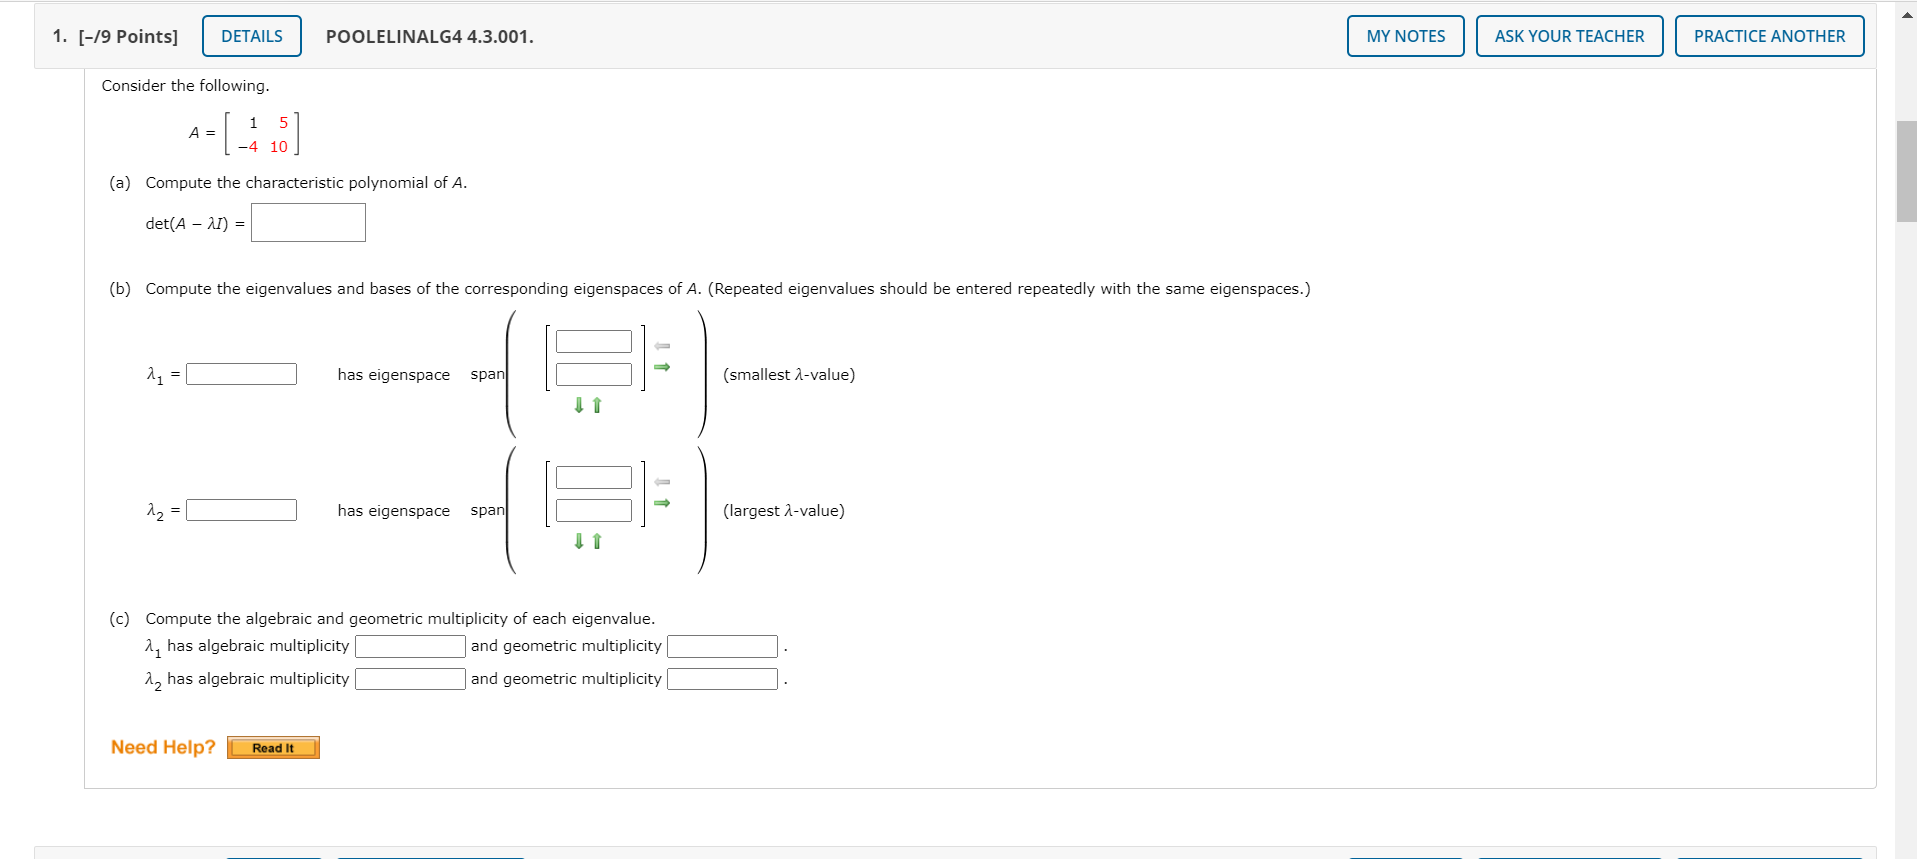Click the gray left arrow on the second eigenspace matrix
1917x859 pixels.
click(662, 481)
